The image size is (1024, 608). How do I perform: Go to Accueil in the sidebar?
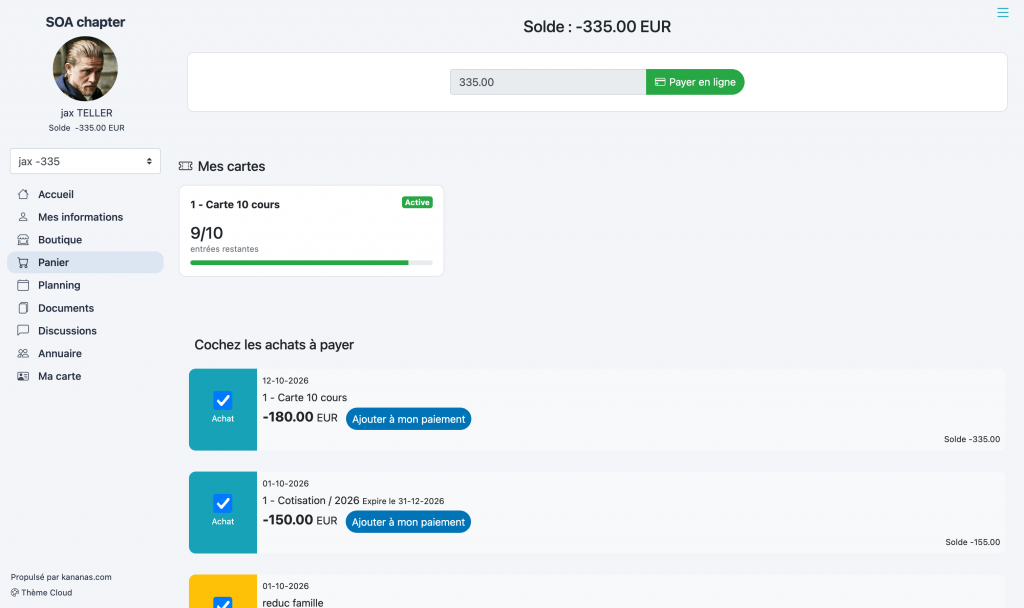[x=85, y=194]
